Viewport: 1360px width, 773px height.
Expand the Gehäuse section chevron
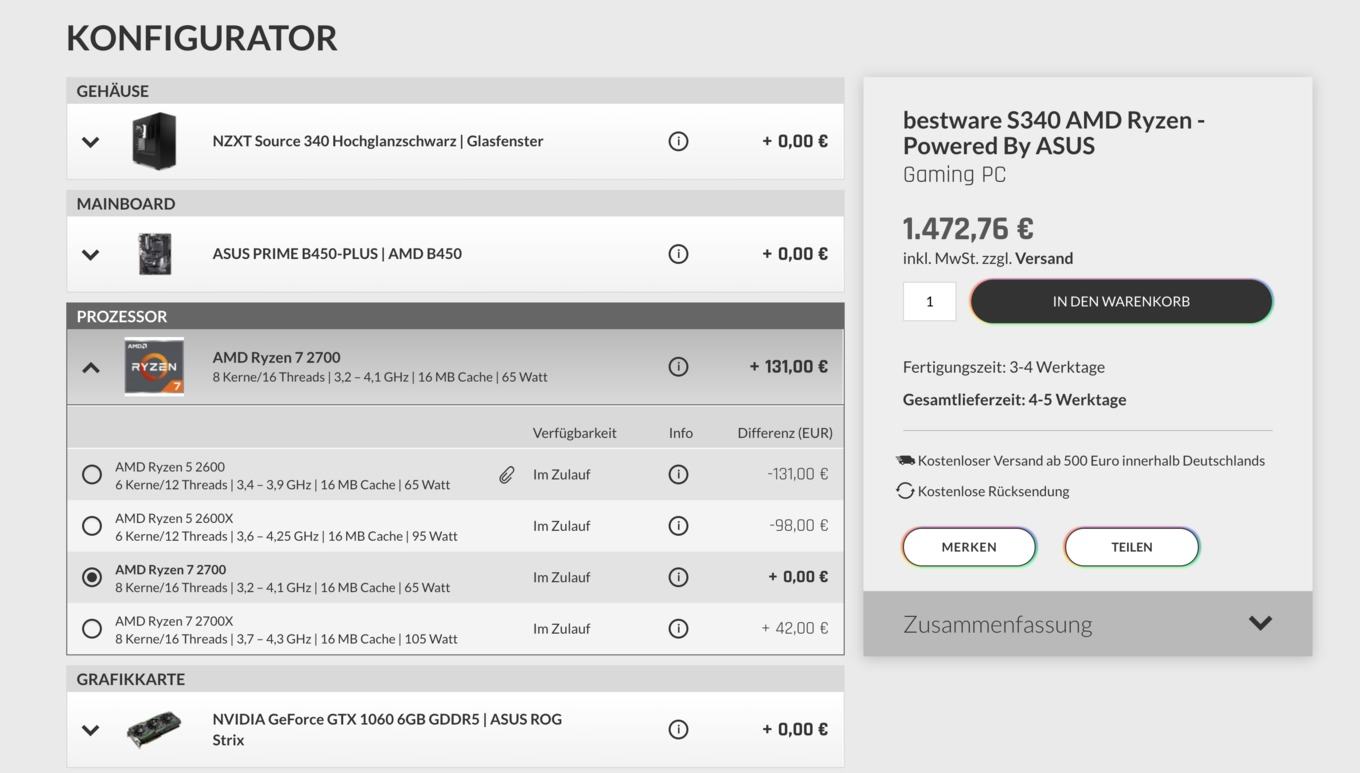[91, 142]
